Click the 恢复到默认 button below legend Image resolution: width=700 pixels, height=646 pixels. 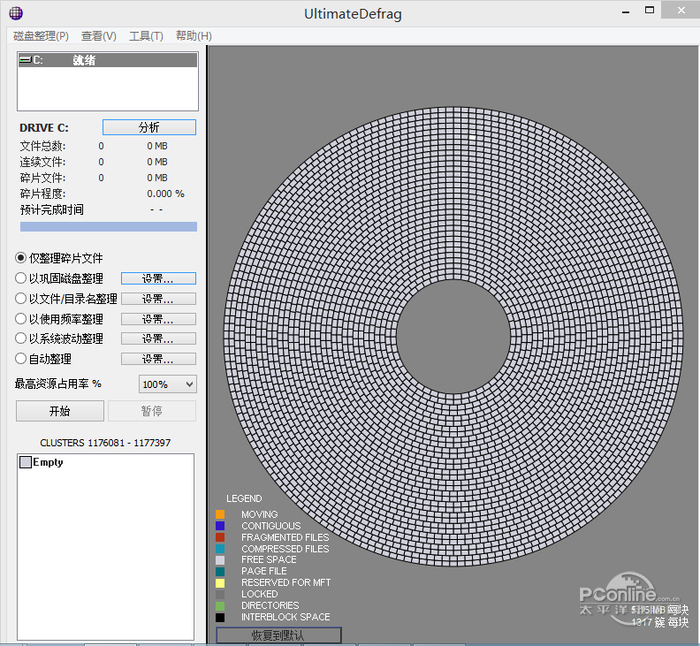tap(278, 636)
